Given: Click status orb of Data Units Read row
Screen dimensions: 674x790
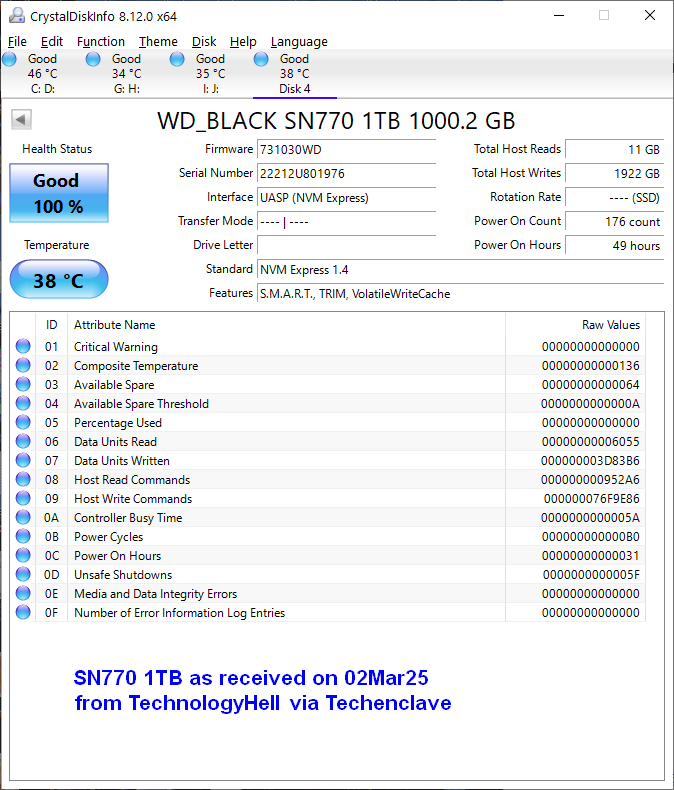Looking at the screenshot, I should 23,441.
